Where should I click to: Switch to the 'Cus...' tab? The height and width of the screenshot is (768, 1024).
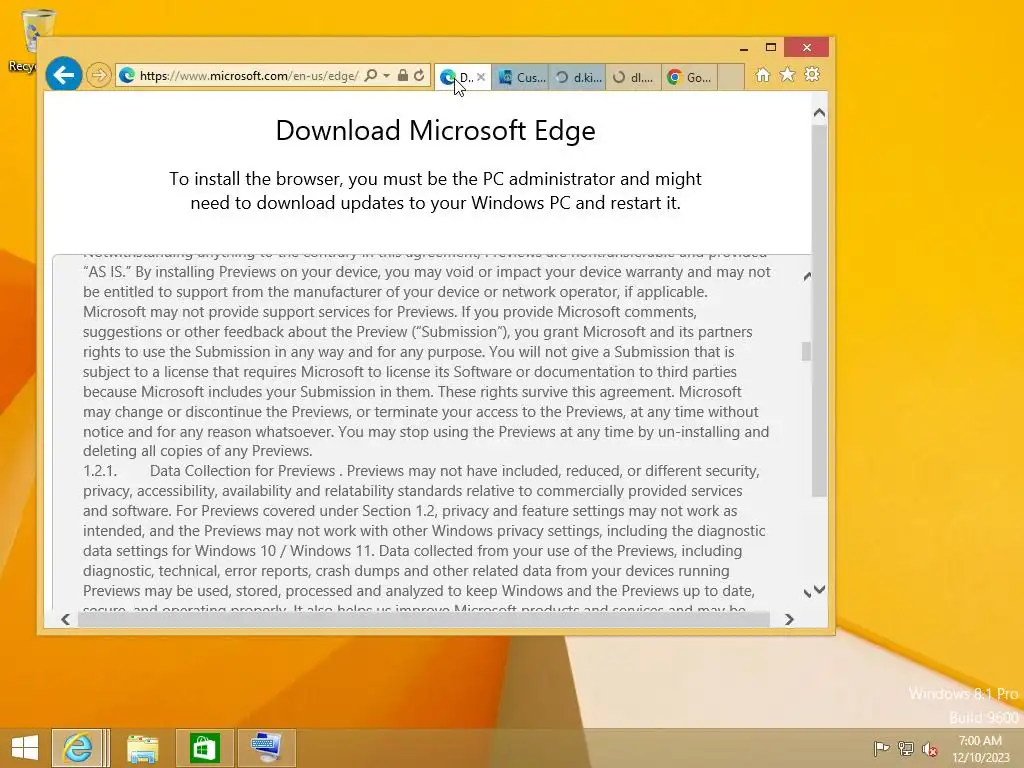point(521,77)
